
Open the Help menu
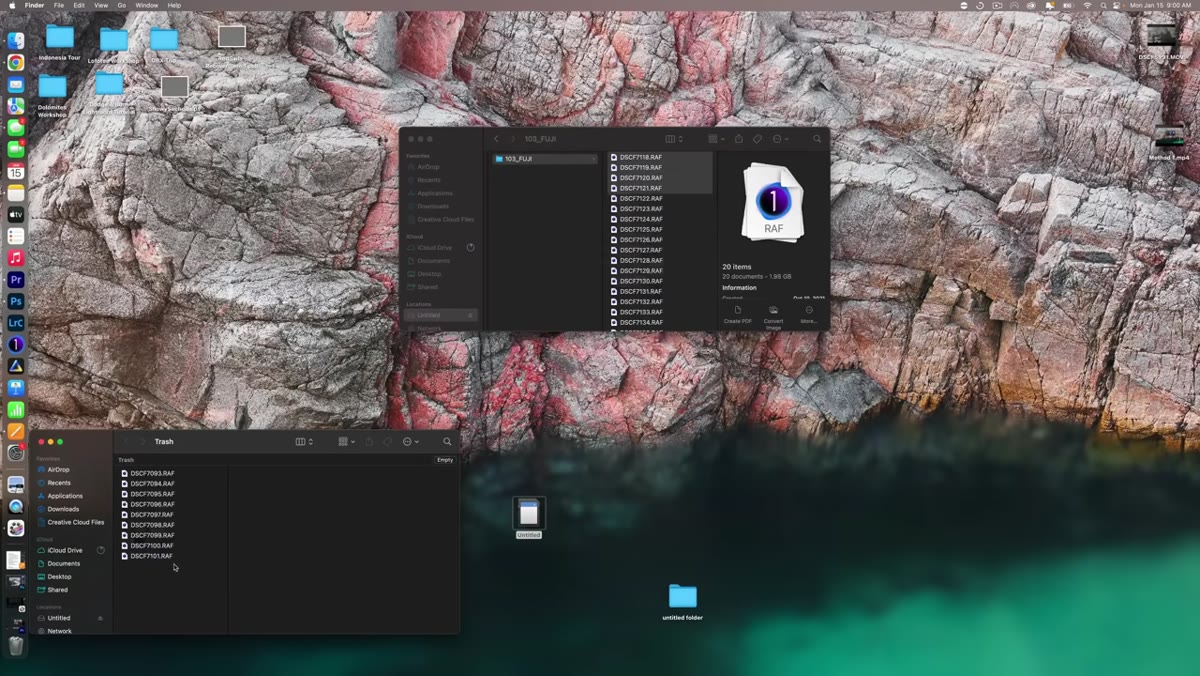pyautogui.click(x=174, y=5)
